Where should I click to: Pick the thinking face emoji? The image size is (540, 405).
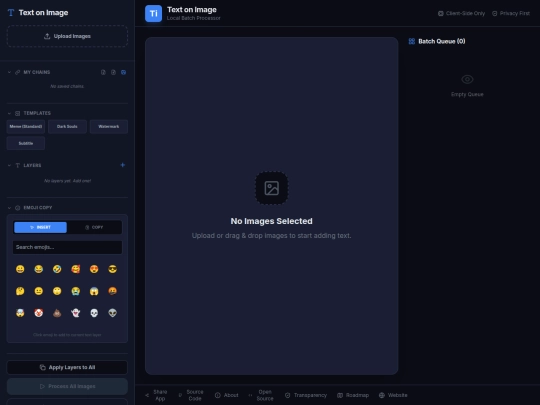(x=20, y=291)
